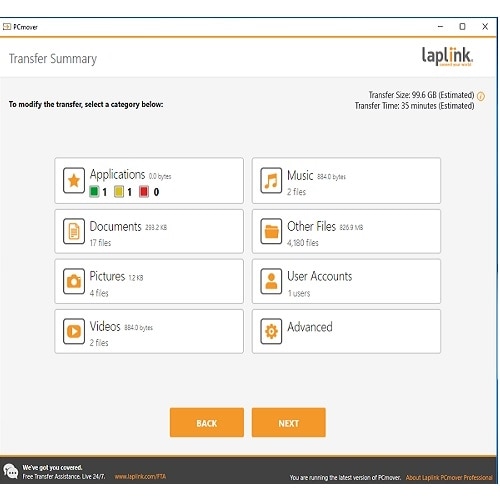Click the Other Files folder icon

pyautogui.click(x=271, y=231)
